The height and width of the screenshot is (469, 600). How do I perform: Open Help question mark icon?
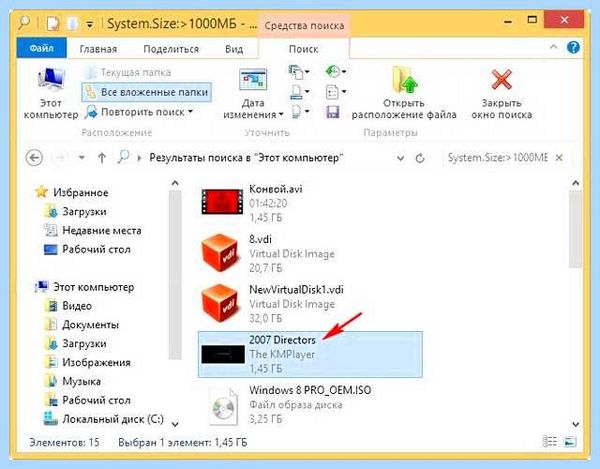click(573, 47)
